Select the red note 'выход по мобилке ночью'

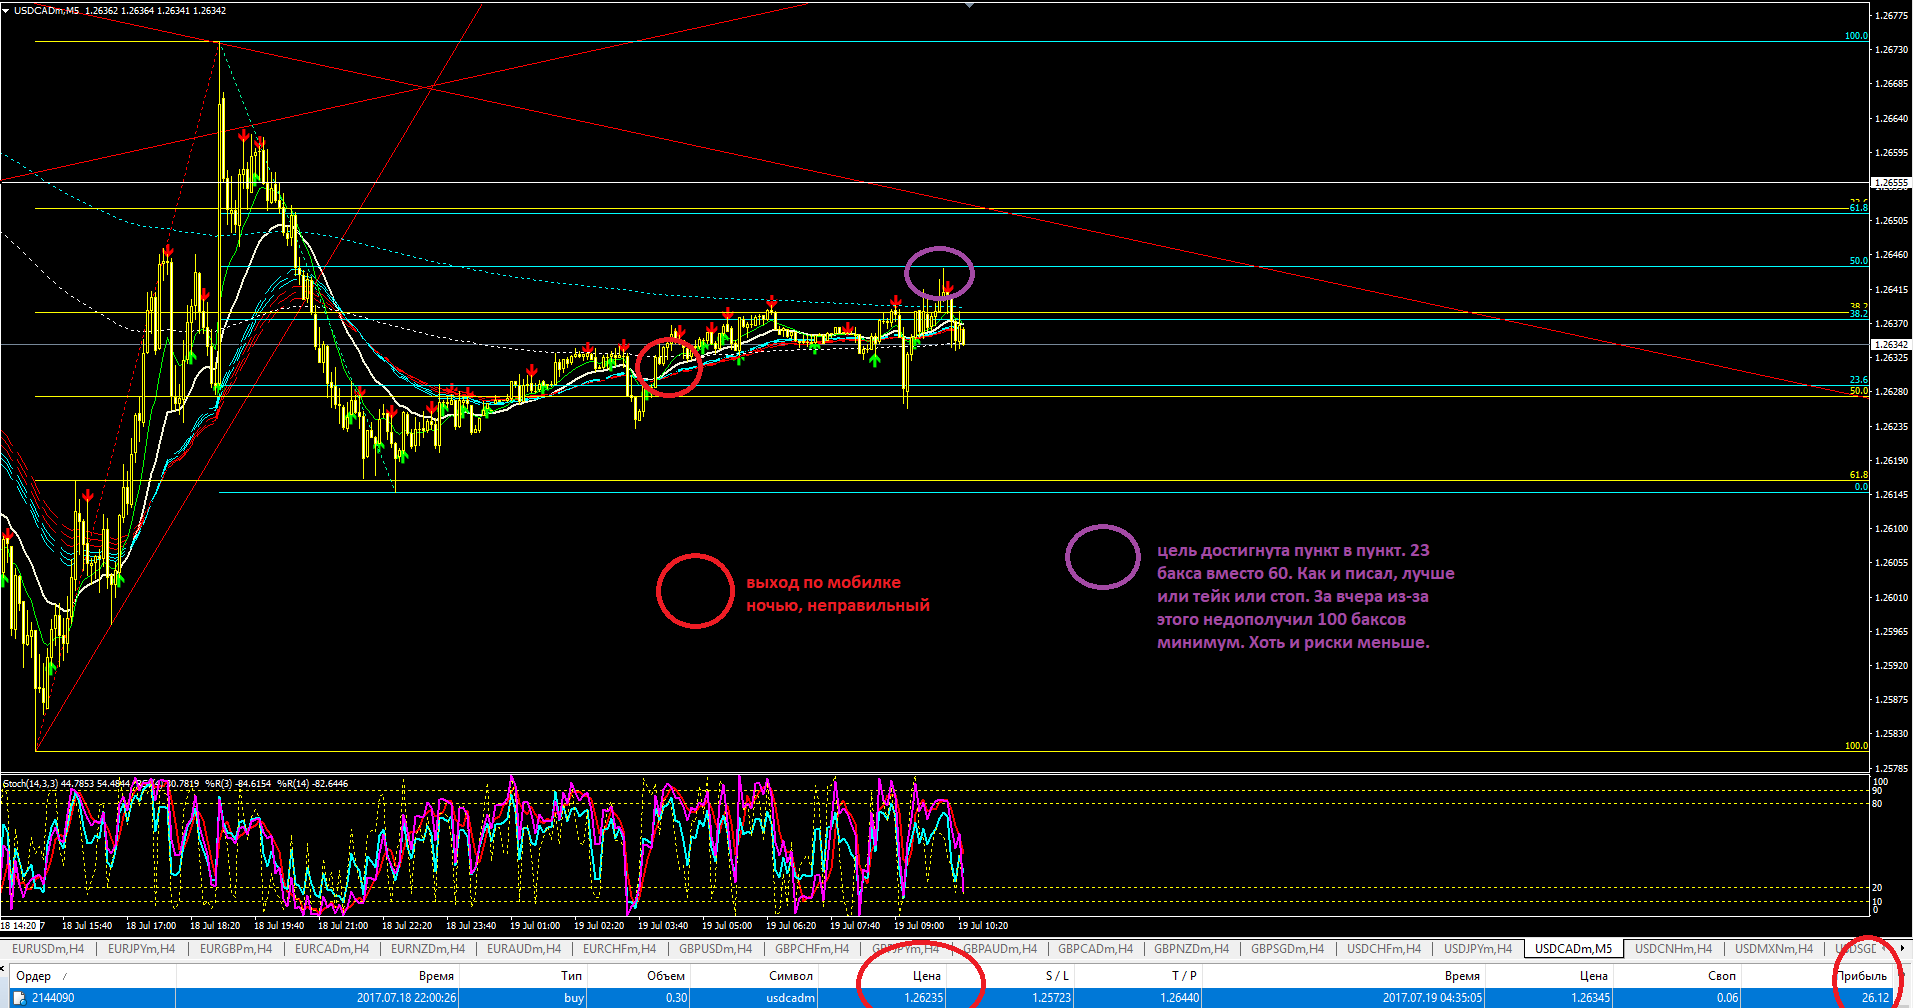(838, 594)
